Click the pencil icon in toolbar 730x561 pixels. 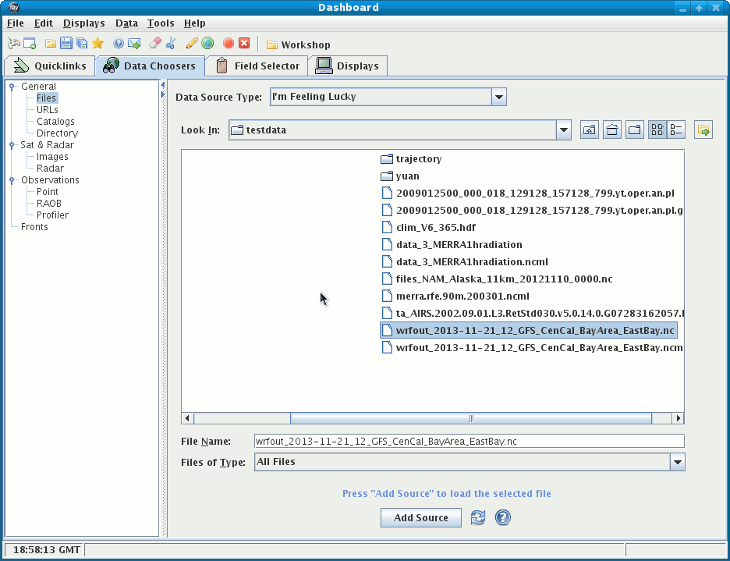pyautogui.click(x=191, y=44)
